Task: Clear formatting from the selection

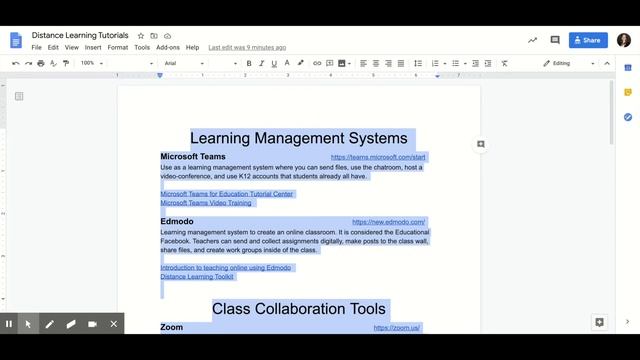Action: pyautogui.click(x=504, y=63)
